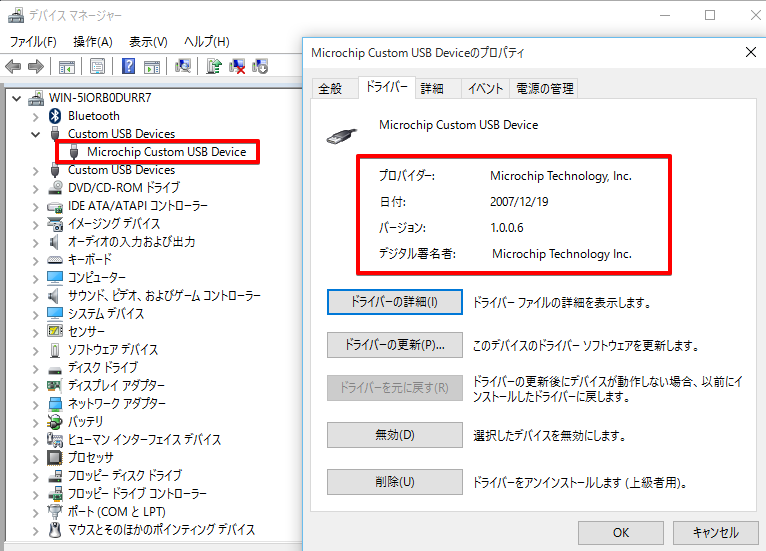Click ドライバーの更新(P)... button
The width and height of the screenshot is (766, 551).
point(395,345)
